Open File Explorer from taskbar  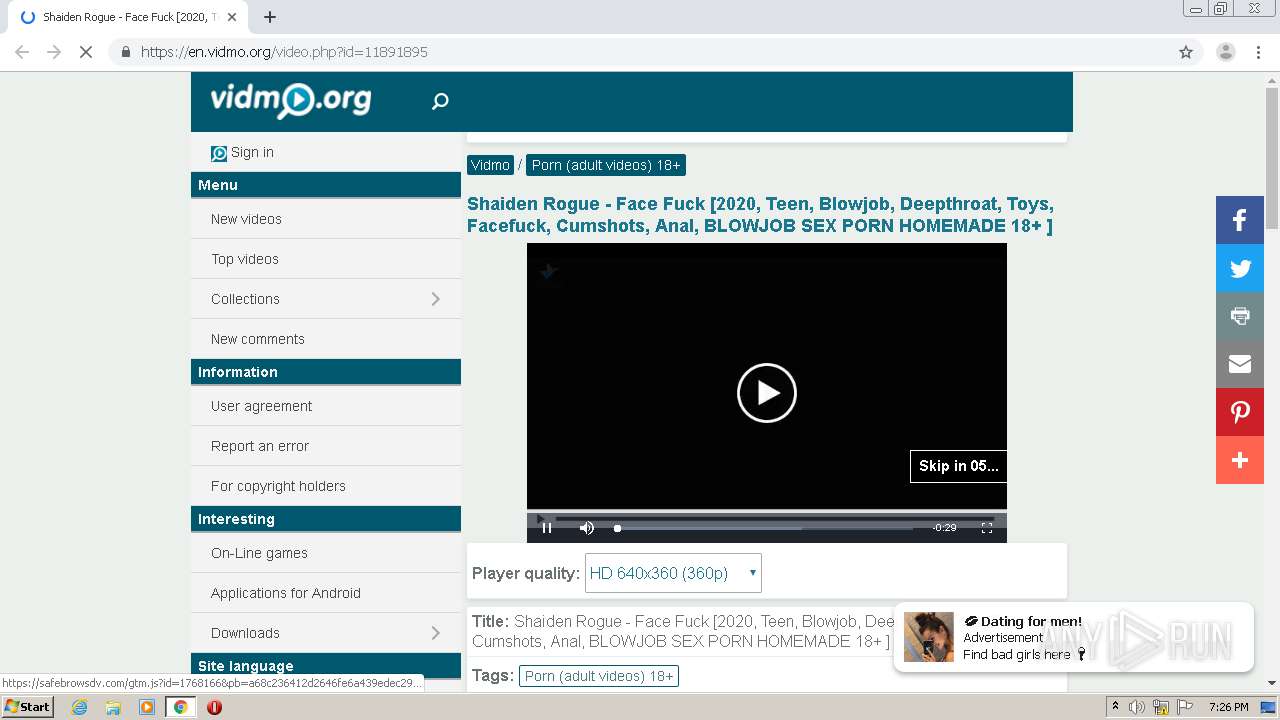(x=113, y=707)
